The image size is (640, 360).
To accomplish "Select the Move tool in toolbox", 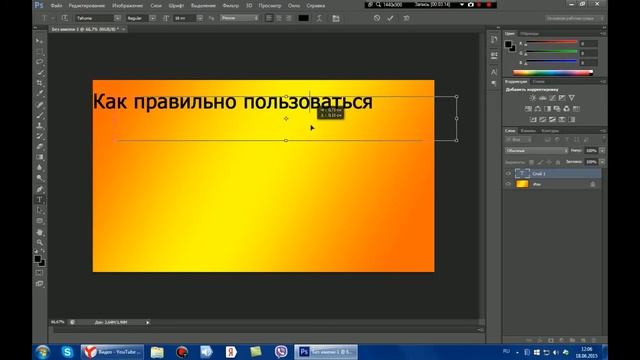I will coord(40,41).
